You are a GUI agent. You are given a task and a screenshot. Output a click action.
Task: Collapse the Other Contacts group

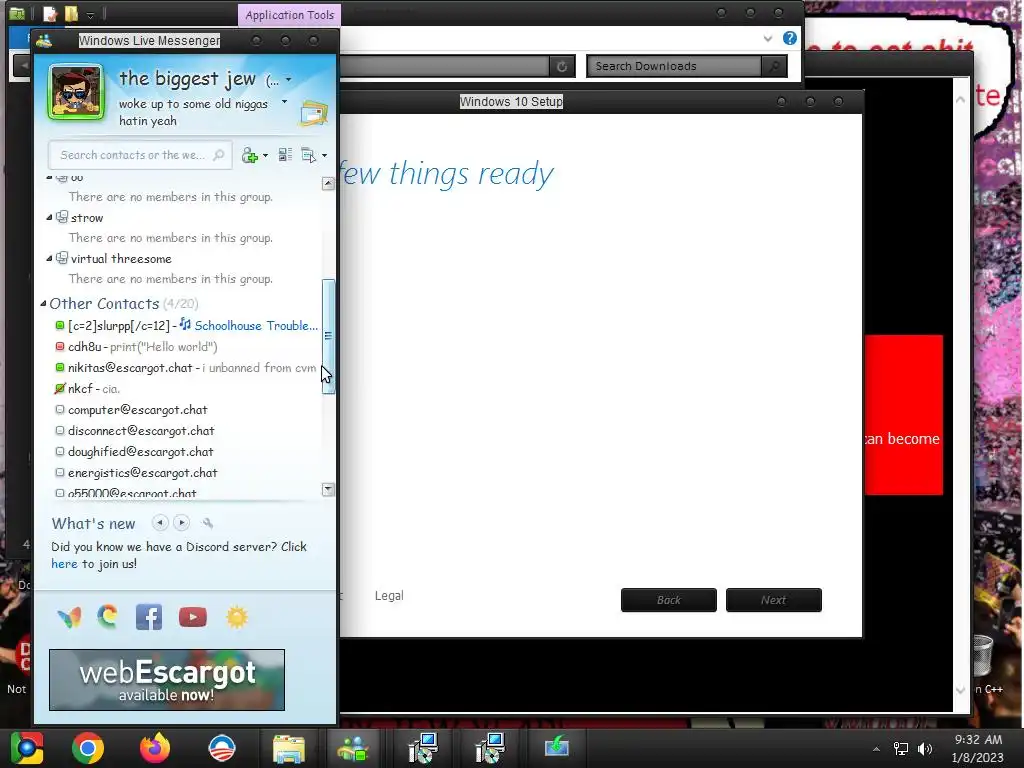coord(43,304)
